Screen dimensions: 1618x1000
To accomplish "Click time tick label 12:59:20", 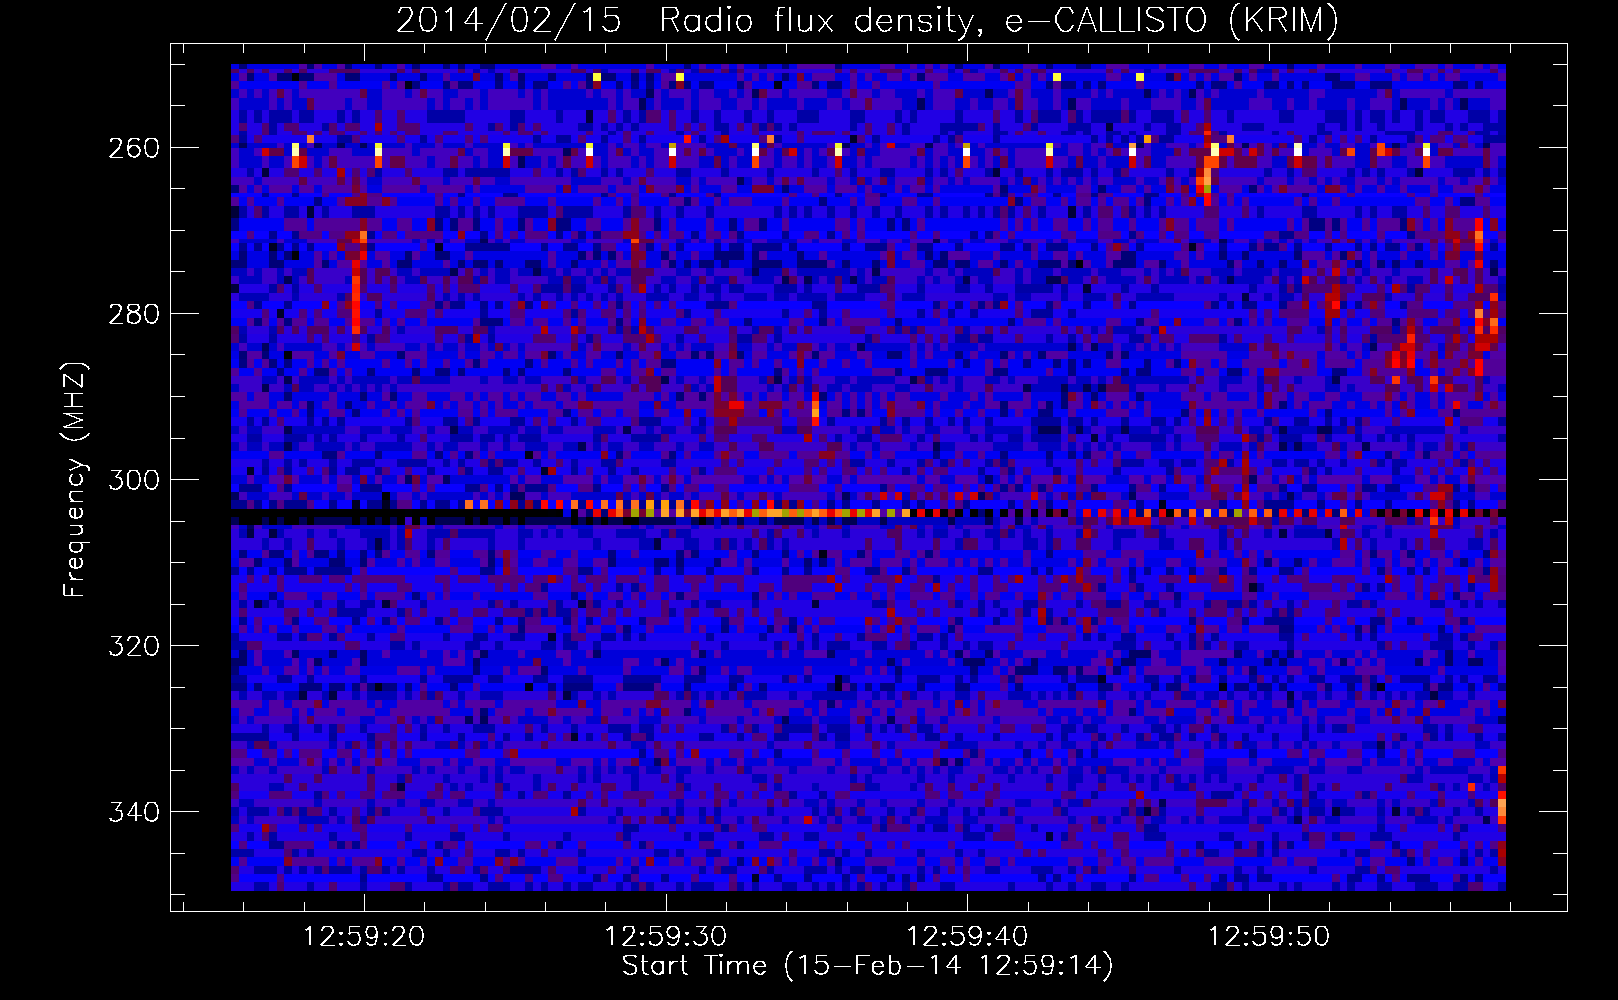I will pyautogui.click(x=364, y=937).
